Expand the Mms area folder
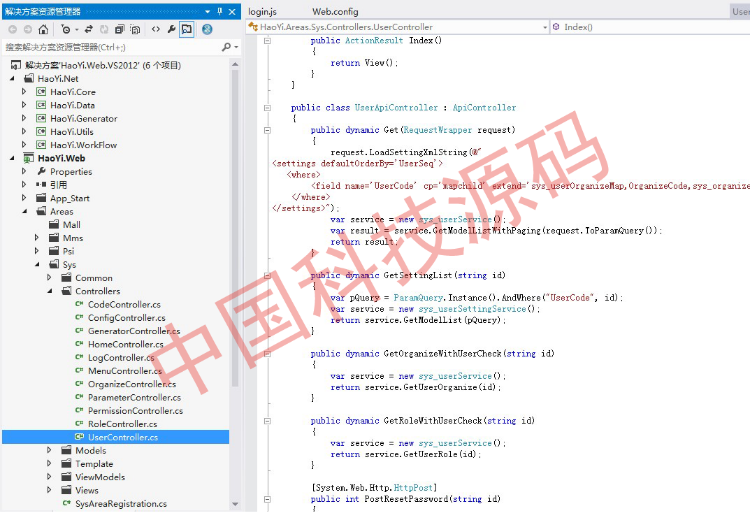 point(36,237)
